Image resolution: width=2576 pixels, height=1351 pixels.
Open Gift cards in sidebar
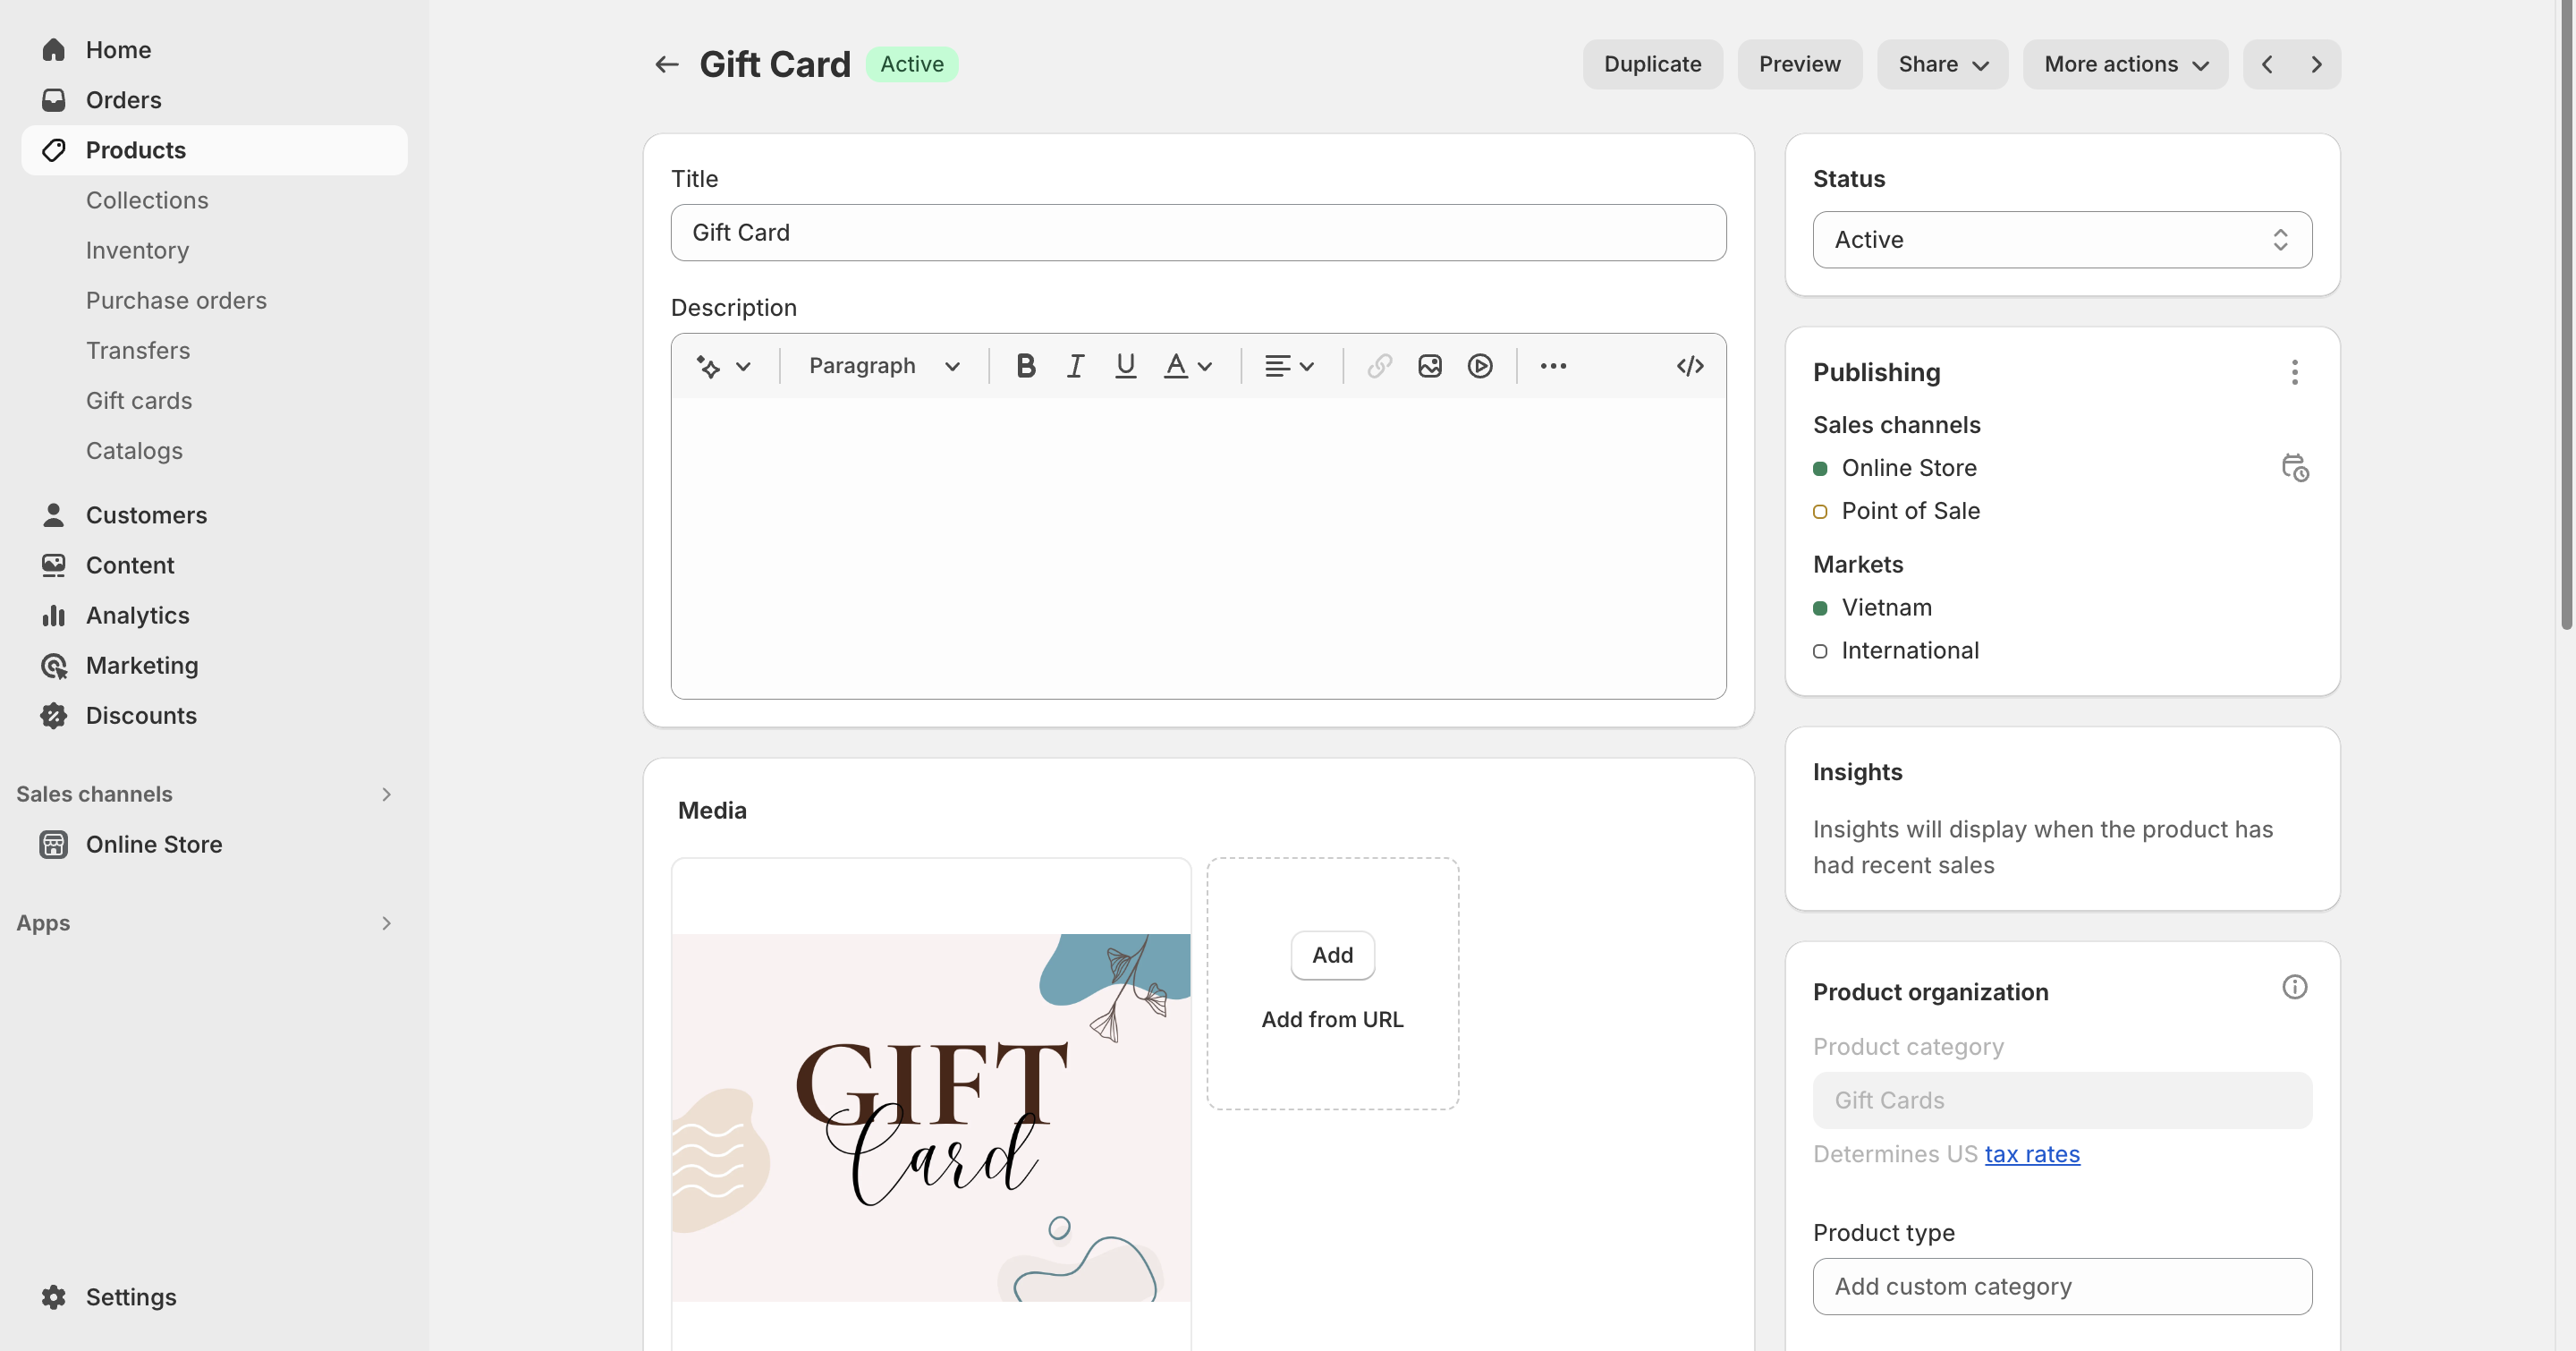click(139, 401)
